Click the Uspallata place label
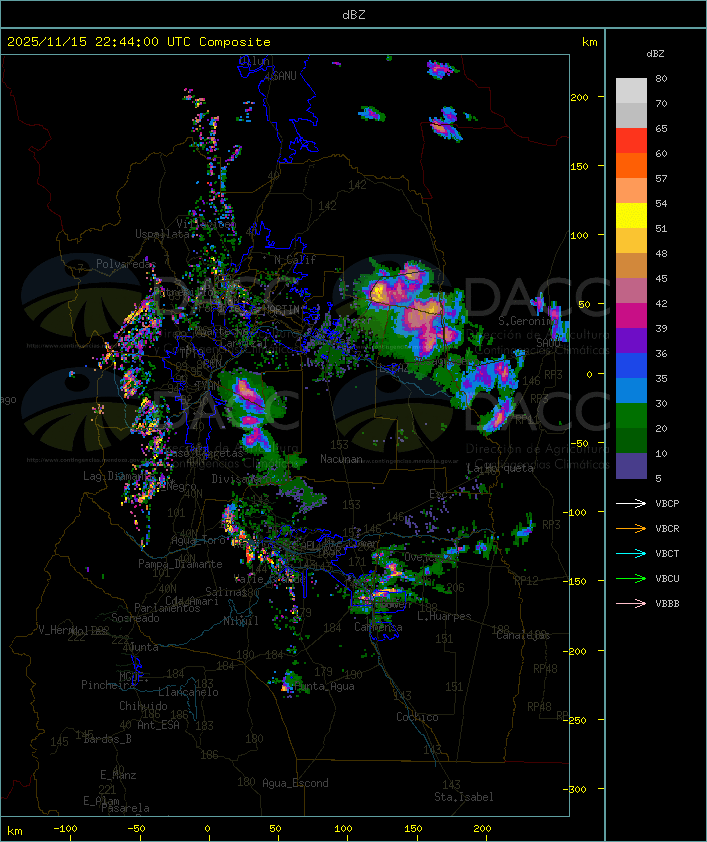 (162, 234)
